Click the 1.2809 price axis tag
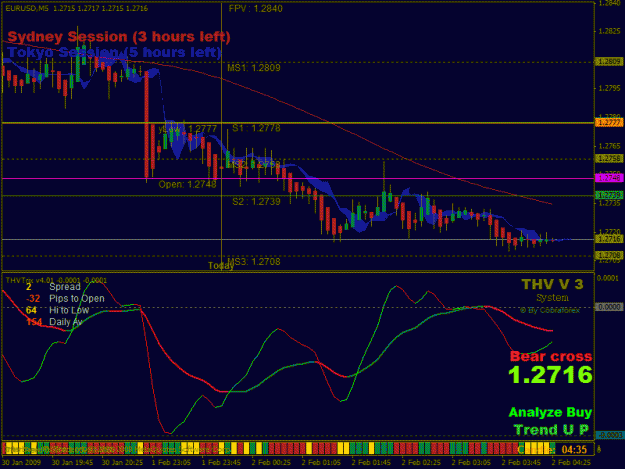Image resolution: width=625 pixels, height=469 pixels. 609,61
